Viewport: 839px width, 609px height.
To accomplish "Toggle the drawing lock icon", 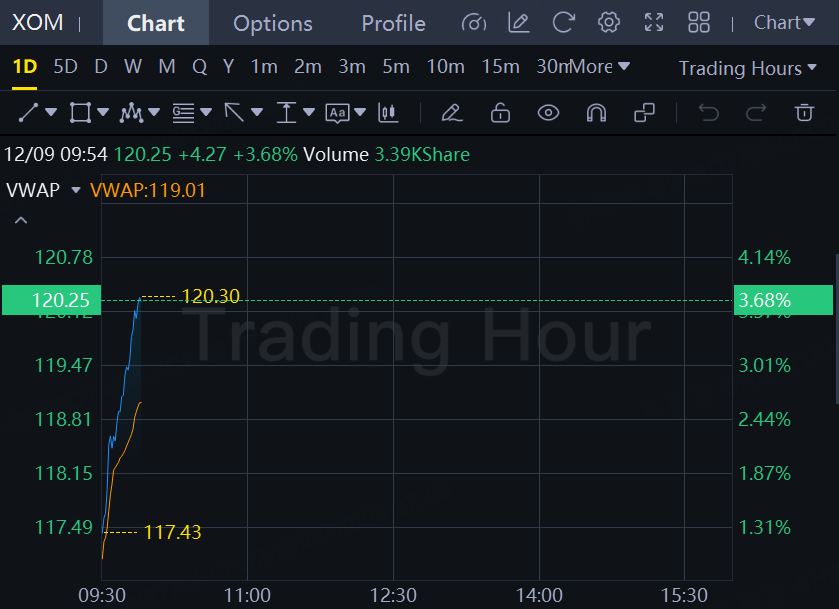I will pos(500,113).
